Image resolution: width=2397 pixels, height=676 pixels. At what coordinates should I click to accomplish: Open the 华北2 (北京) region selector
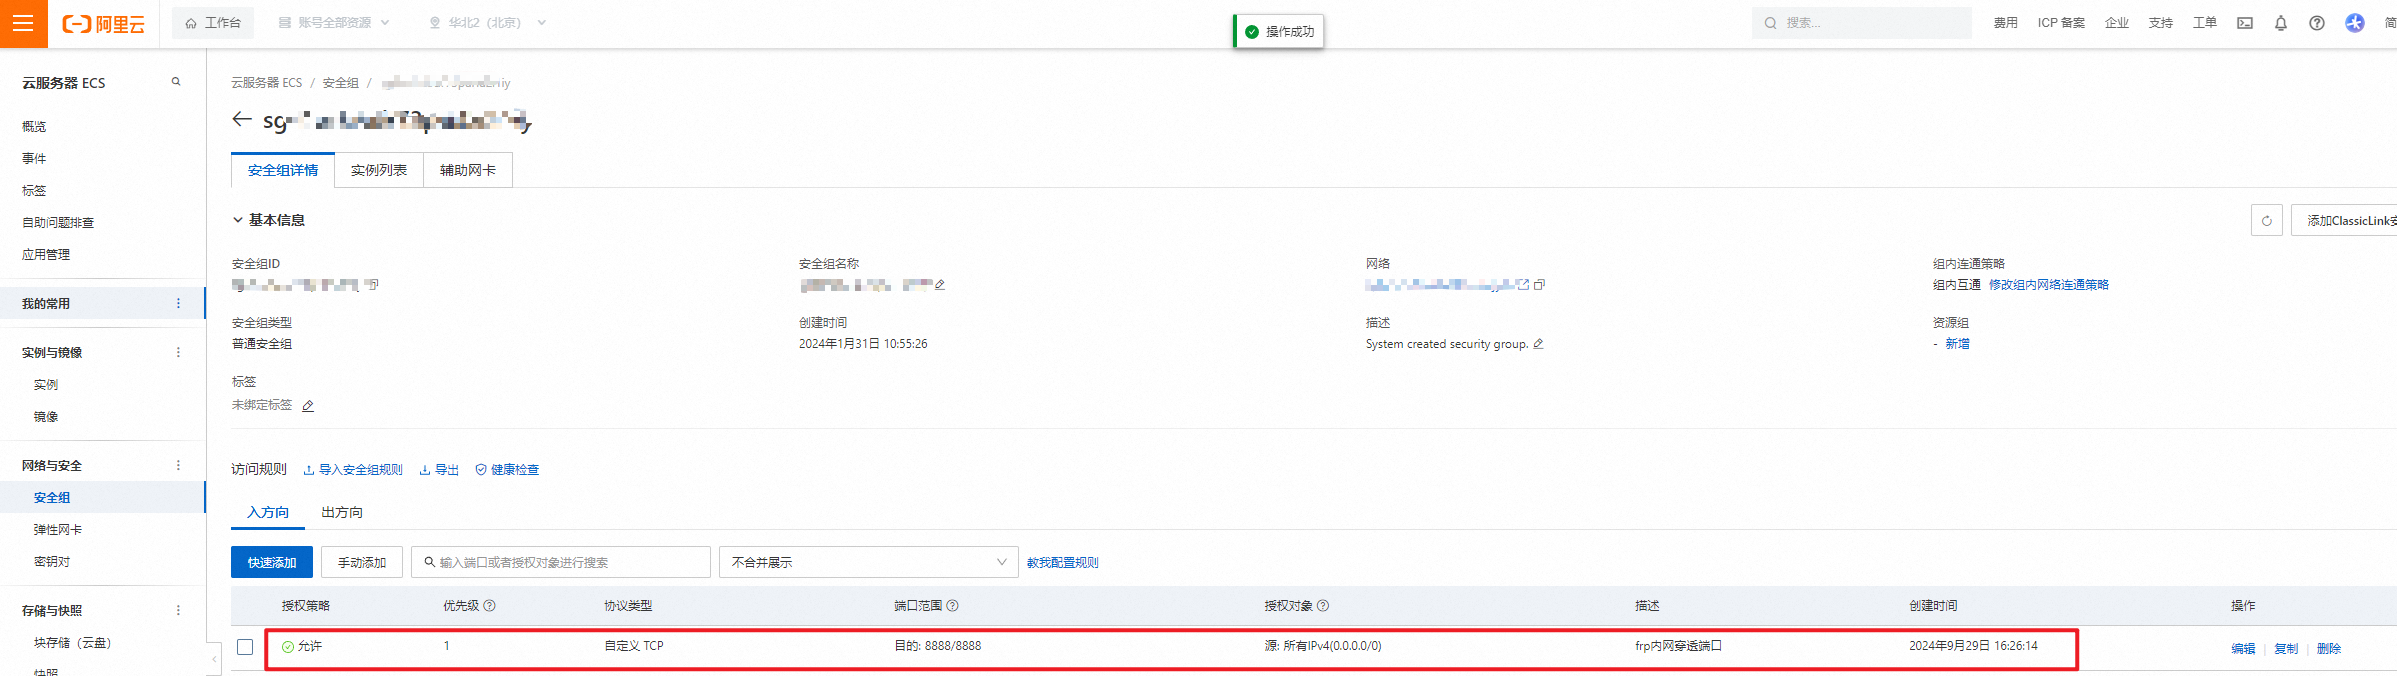[487, 23]
